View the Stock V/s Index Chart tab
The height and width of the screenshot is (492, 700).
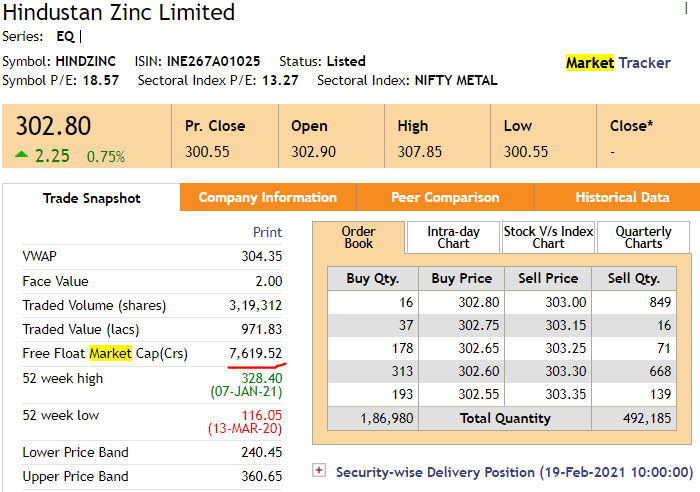pos(548,237)
